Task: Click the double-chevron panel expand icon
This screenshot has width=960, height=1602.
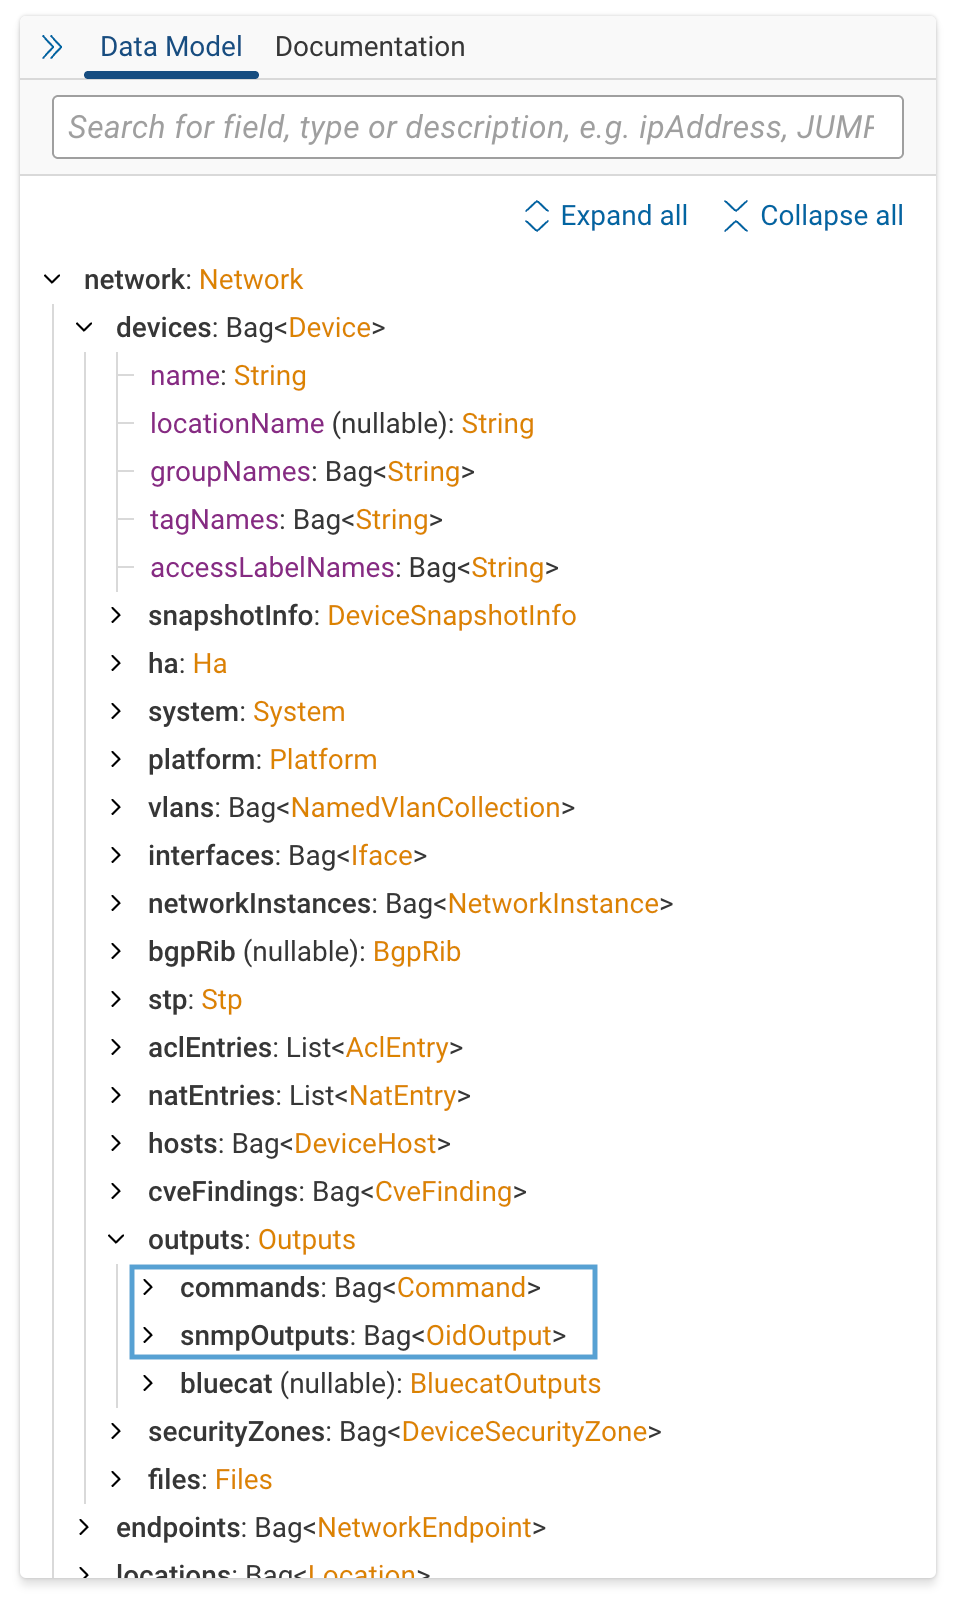Action: click(52, 46)
